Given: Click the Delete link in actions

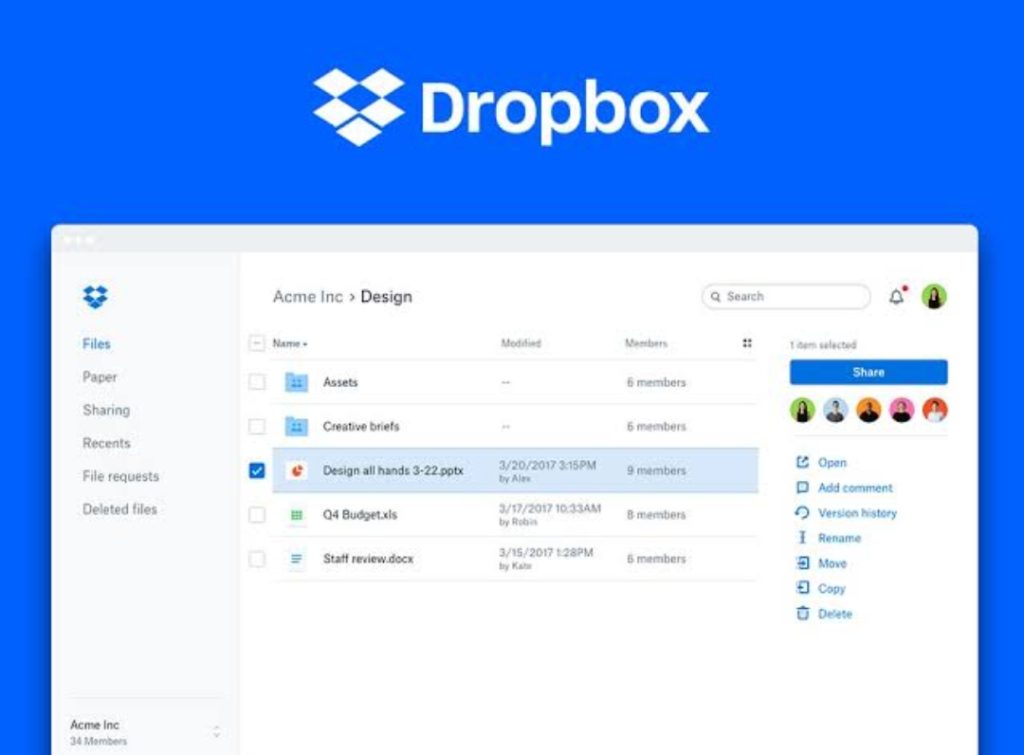Looking at the screenshot, I should coord(835,614).
